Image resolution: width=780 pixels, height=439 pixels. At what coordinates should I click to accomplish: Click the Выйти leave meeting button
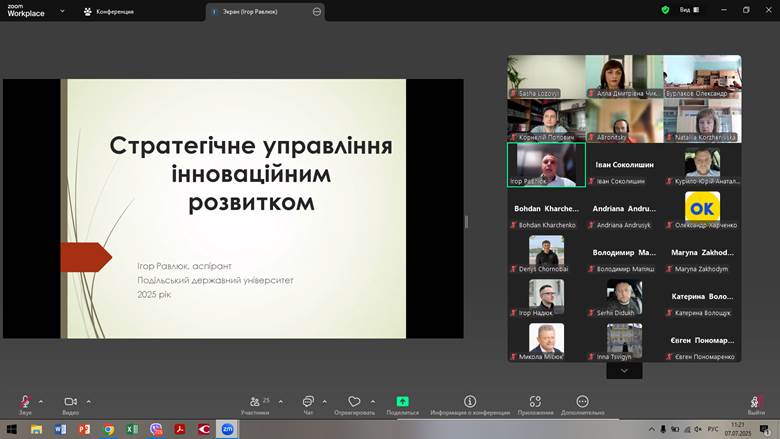point(756,403)
